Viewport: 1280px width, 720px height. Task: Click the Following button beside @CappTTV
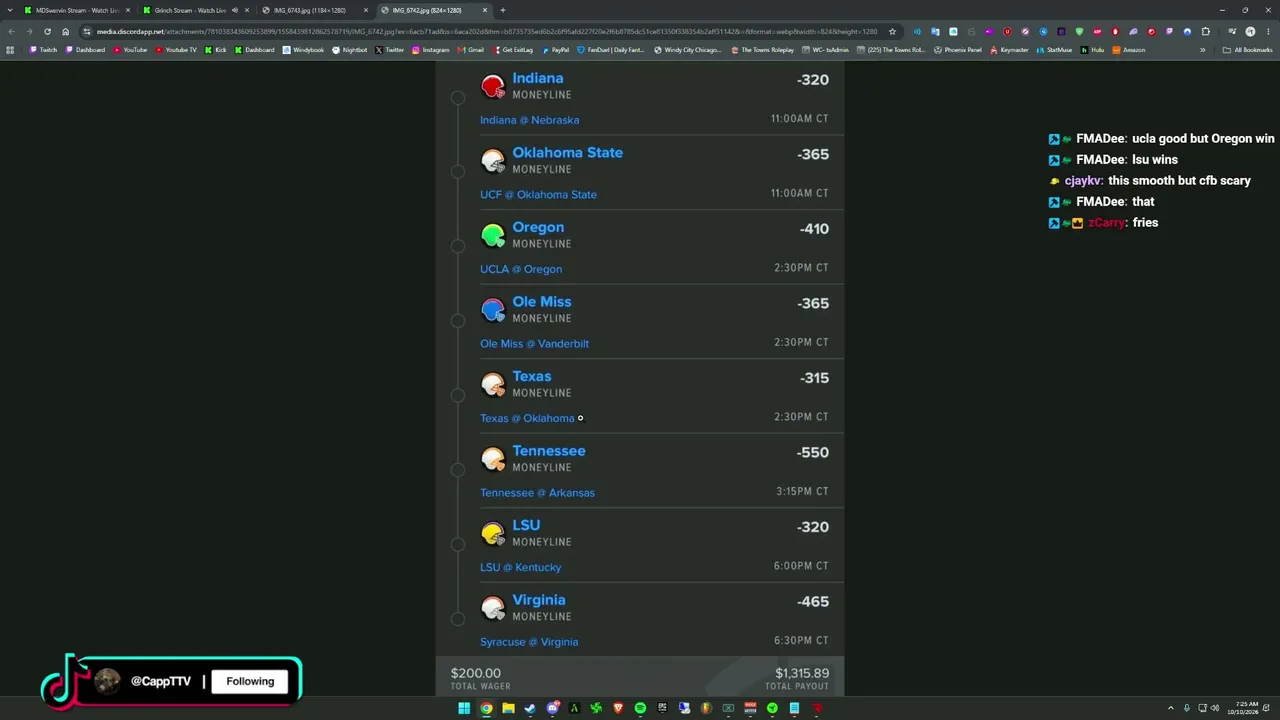(x=250, y=681)
